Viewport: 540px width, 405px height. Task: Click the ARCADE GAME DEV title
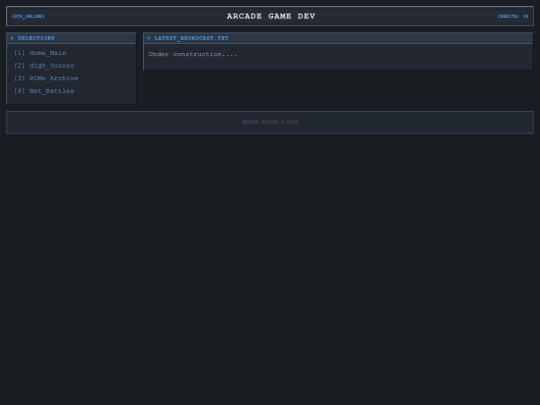[x=271, y=16]
